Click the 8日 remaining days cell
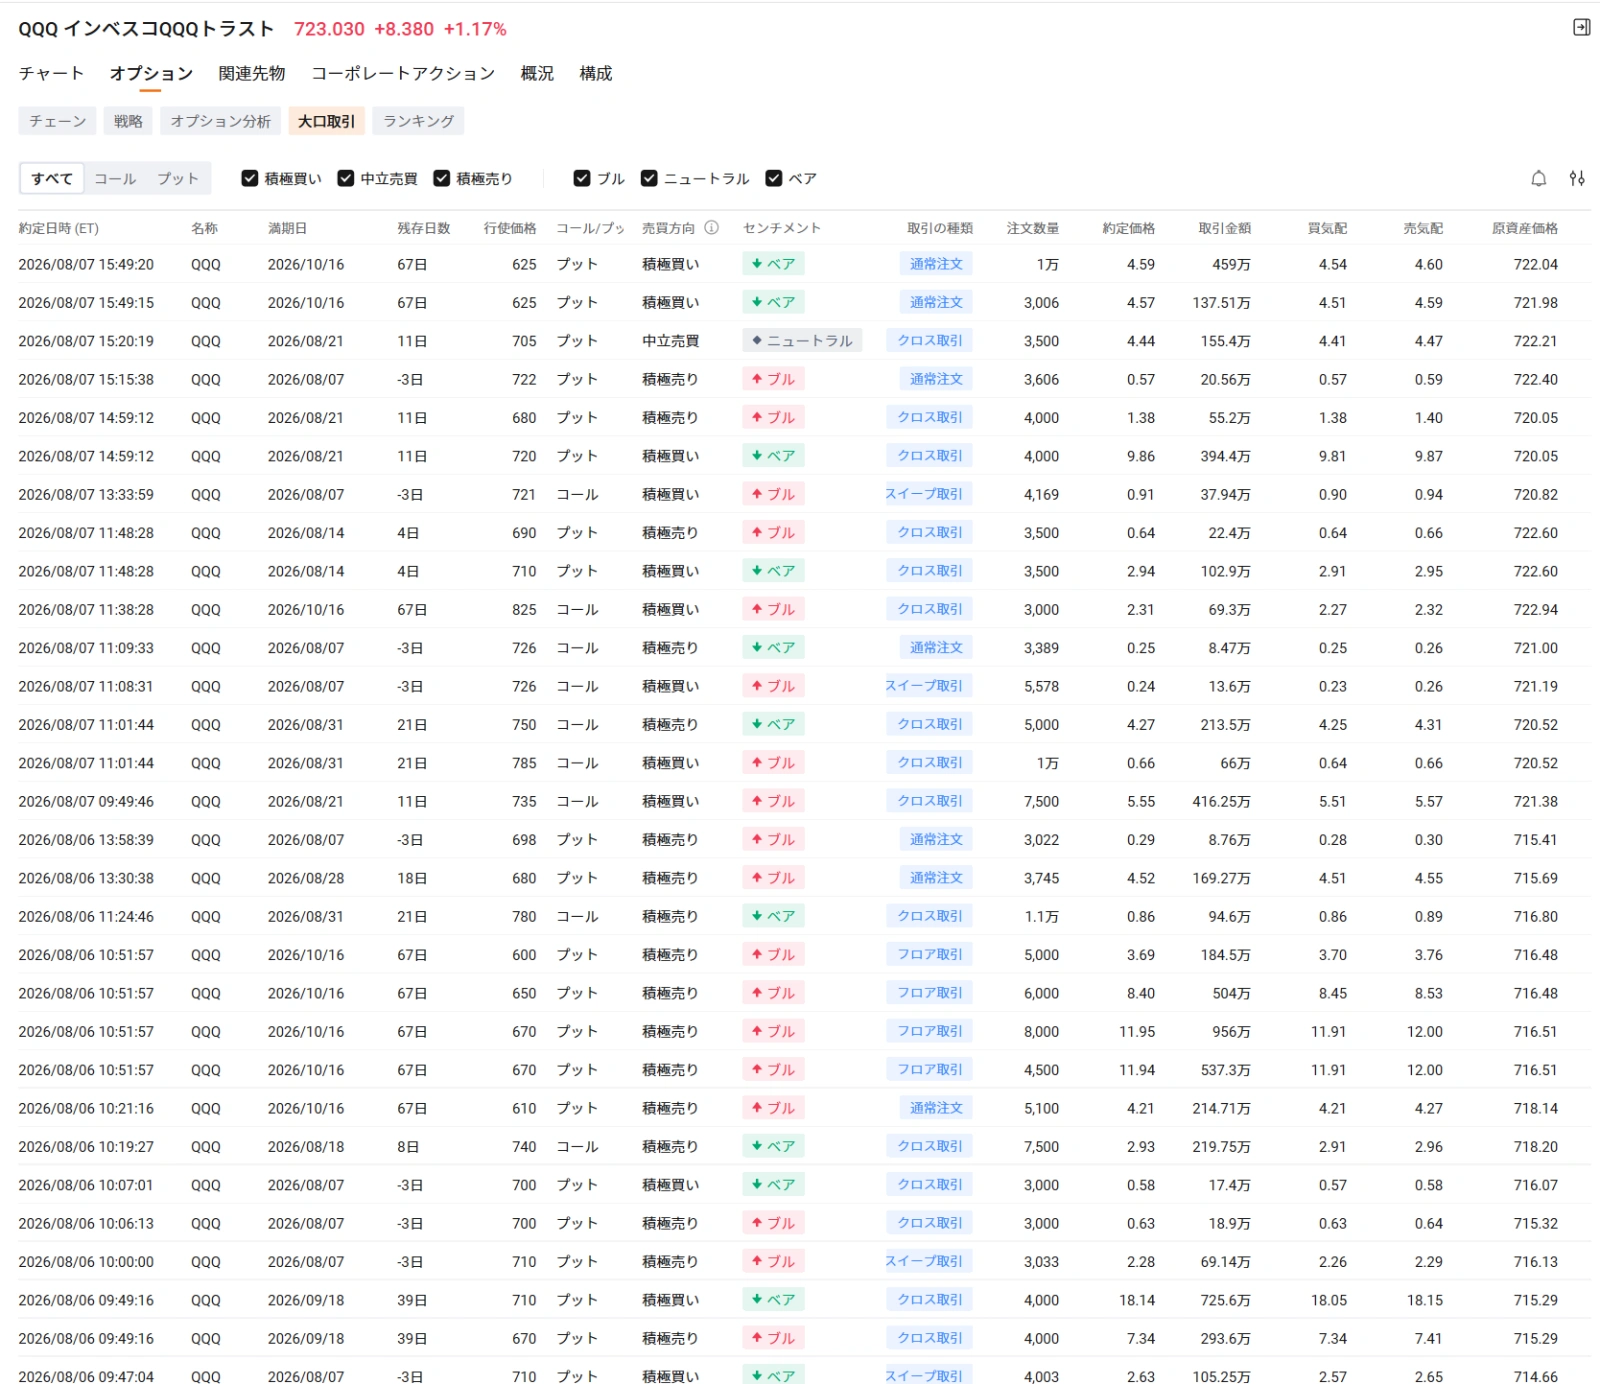This screenshot has width=1600, height=1384. pos(408,1147)
